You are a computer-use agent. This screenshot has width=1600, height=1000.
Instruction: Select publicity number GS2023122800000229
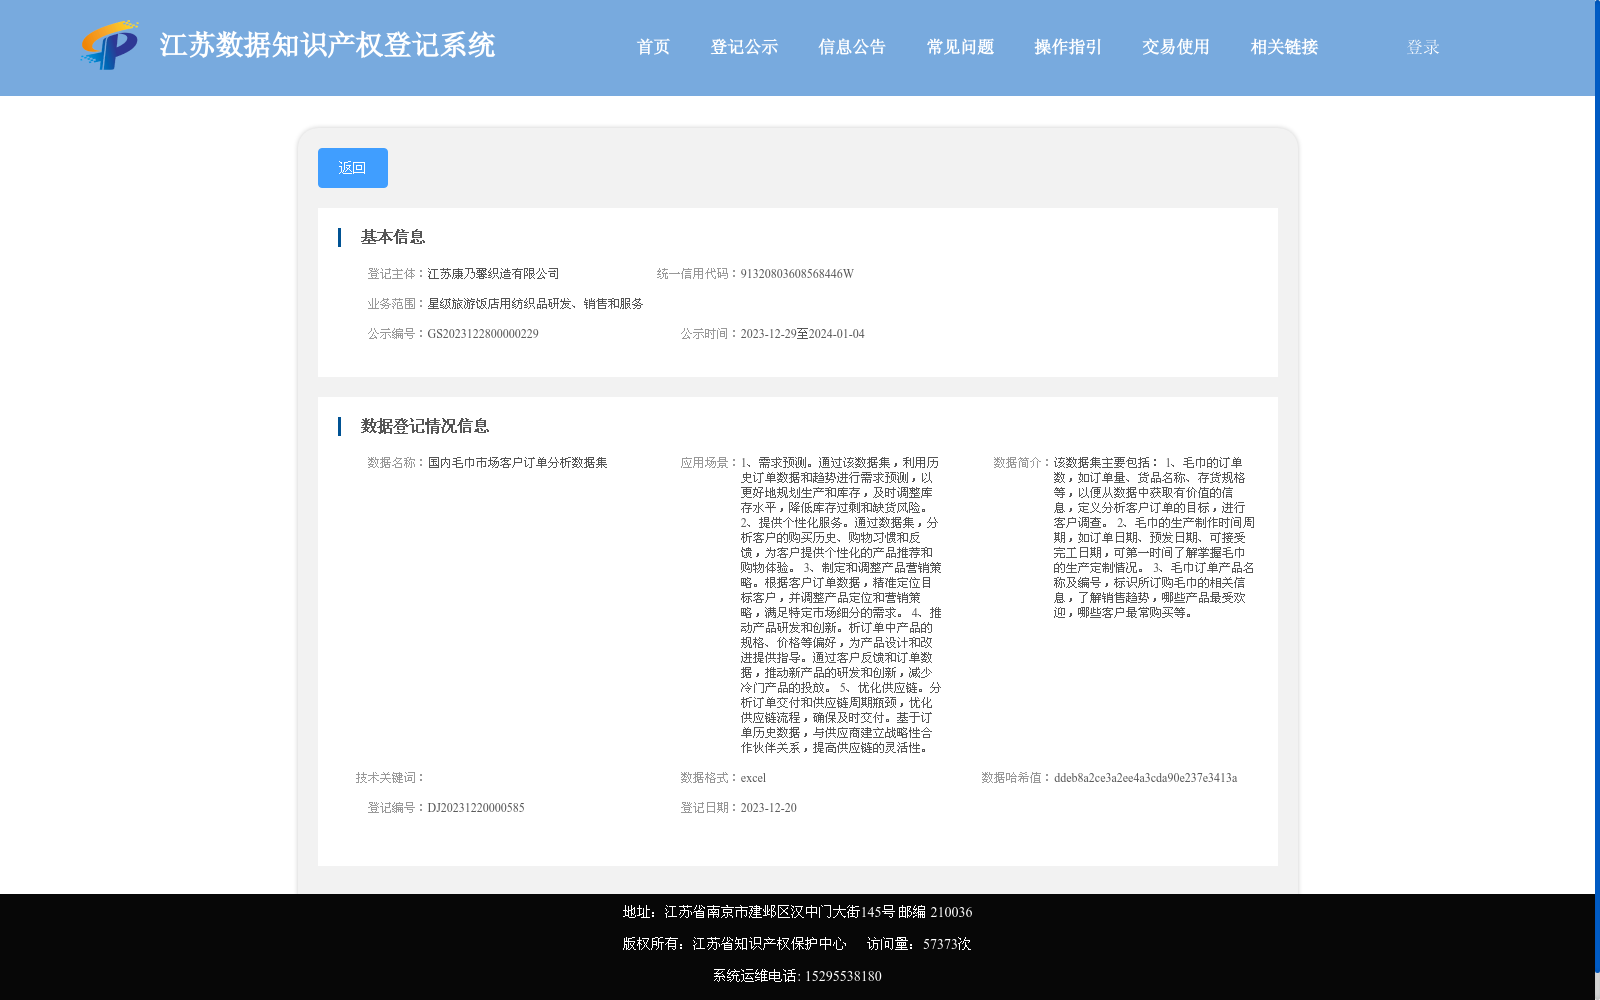[483, 334]
